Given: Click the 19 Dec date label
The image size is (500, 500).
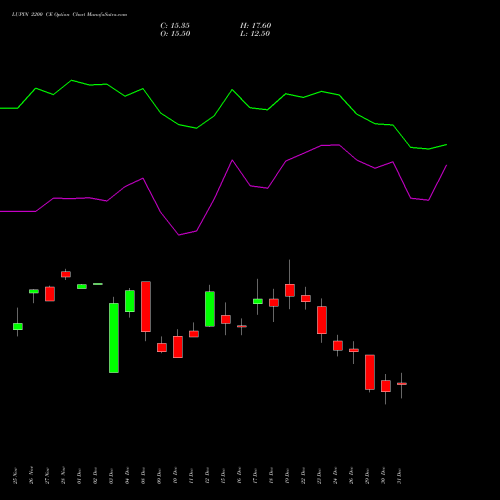Looking at the screenshot, I should (x=287, y=476).
